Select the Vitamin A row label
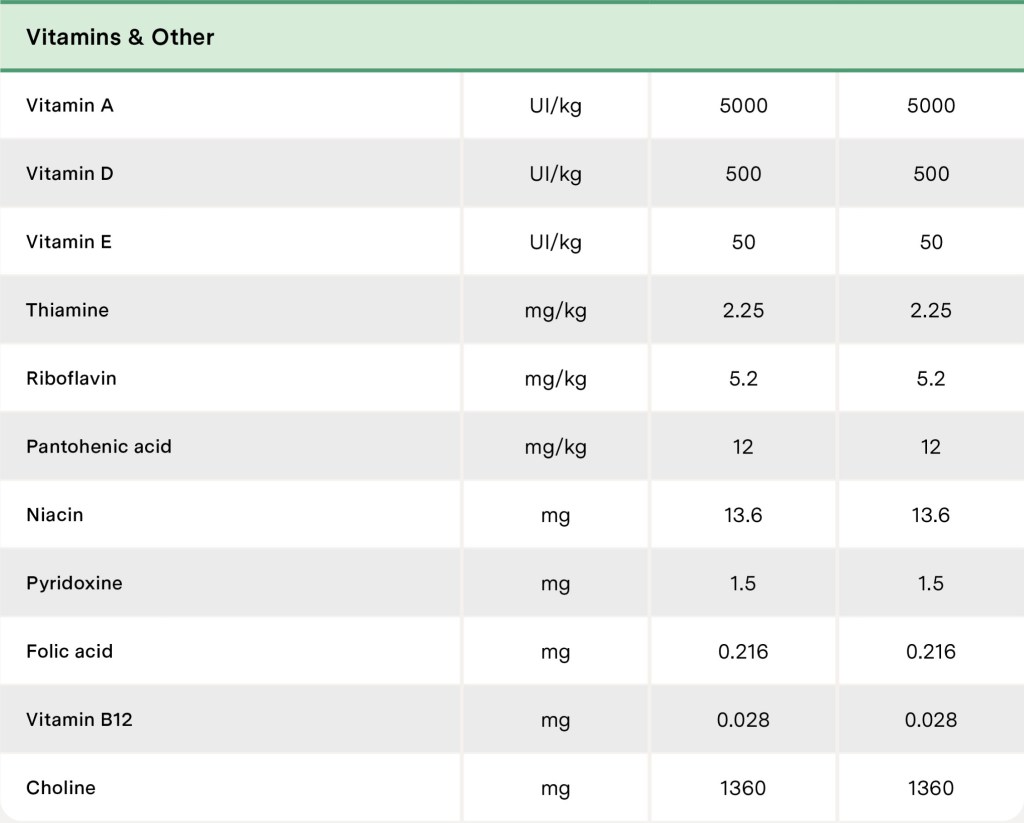 pos(70,105)
